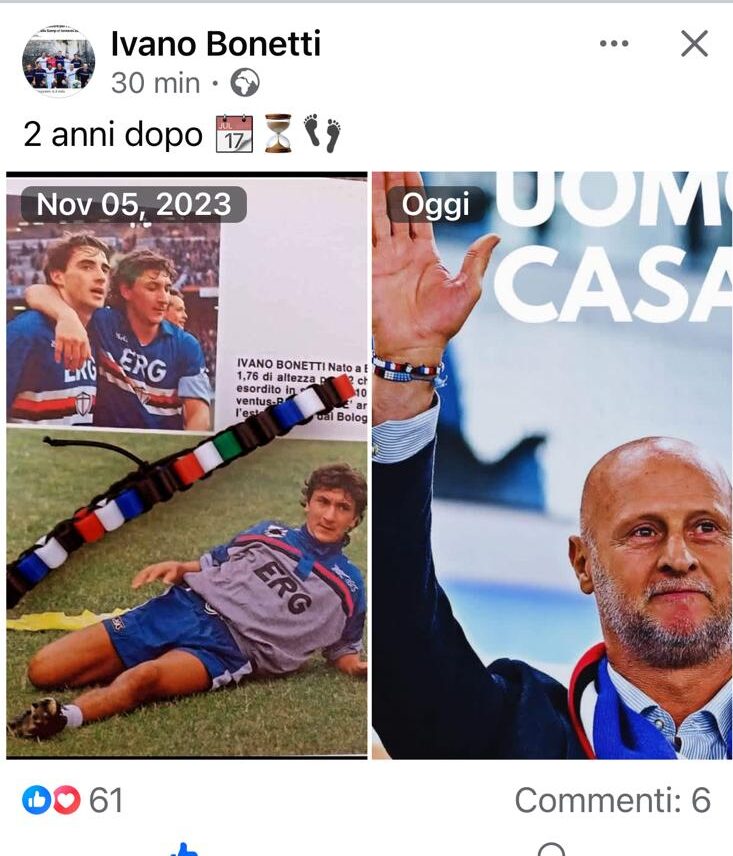Tap the thumbs-up Like button below post
Image resolution: width=733 pixels, height=856 pixels.
(184, 849)
